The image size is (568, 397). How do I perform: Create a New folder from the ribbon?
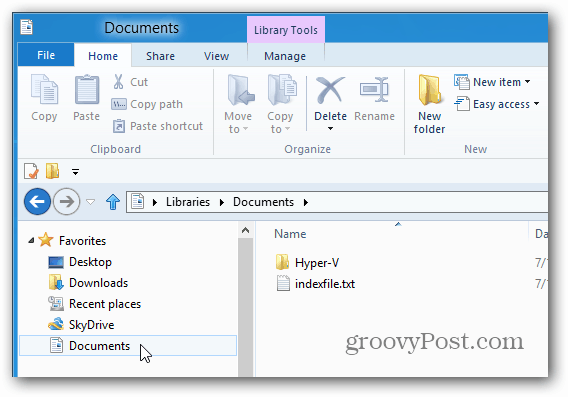[429, 104]
